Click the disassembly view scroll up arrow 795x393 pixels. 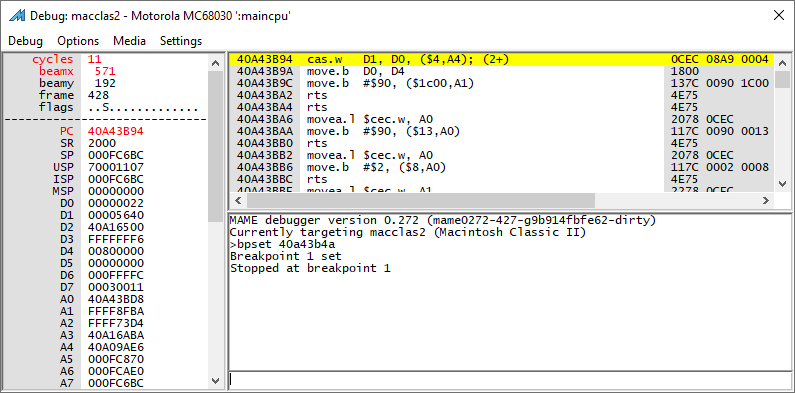tap(782, 60)
